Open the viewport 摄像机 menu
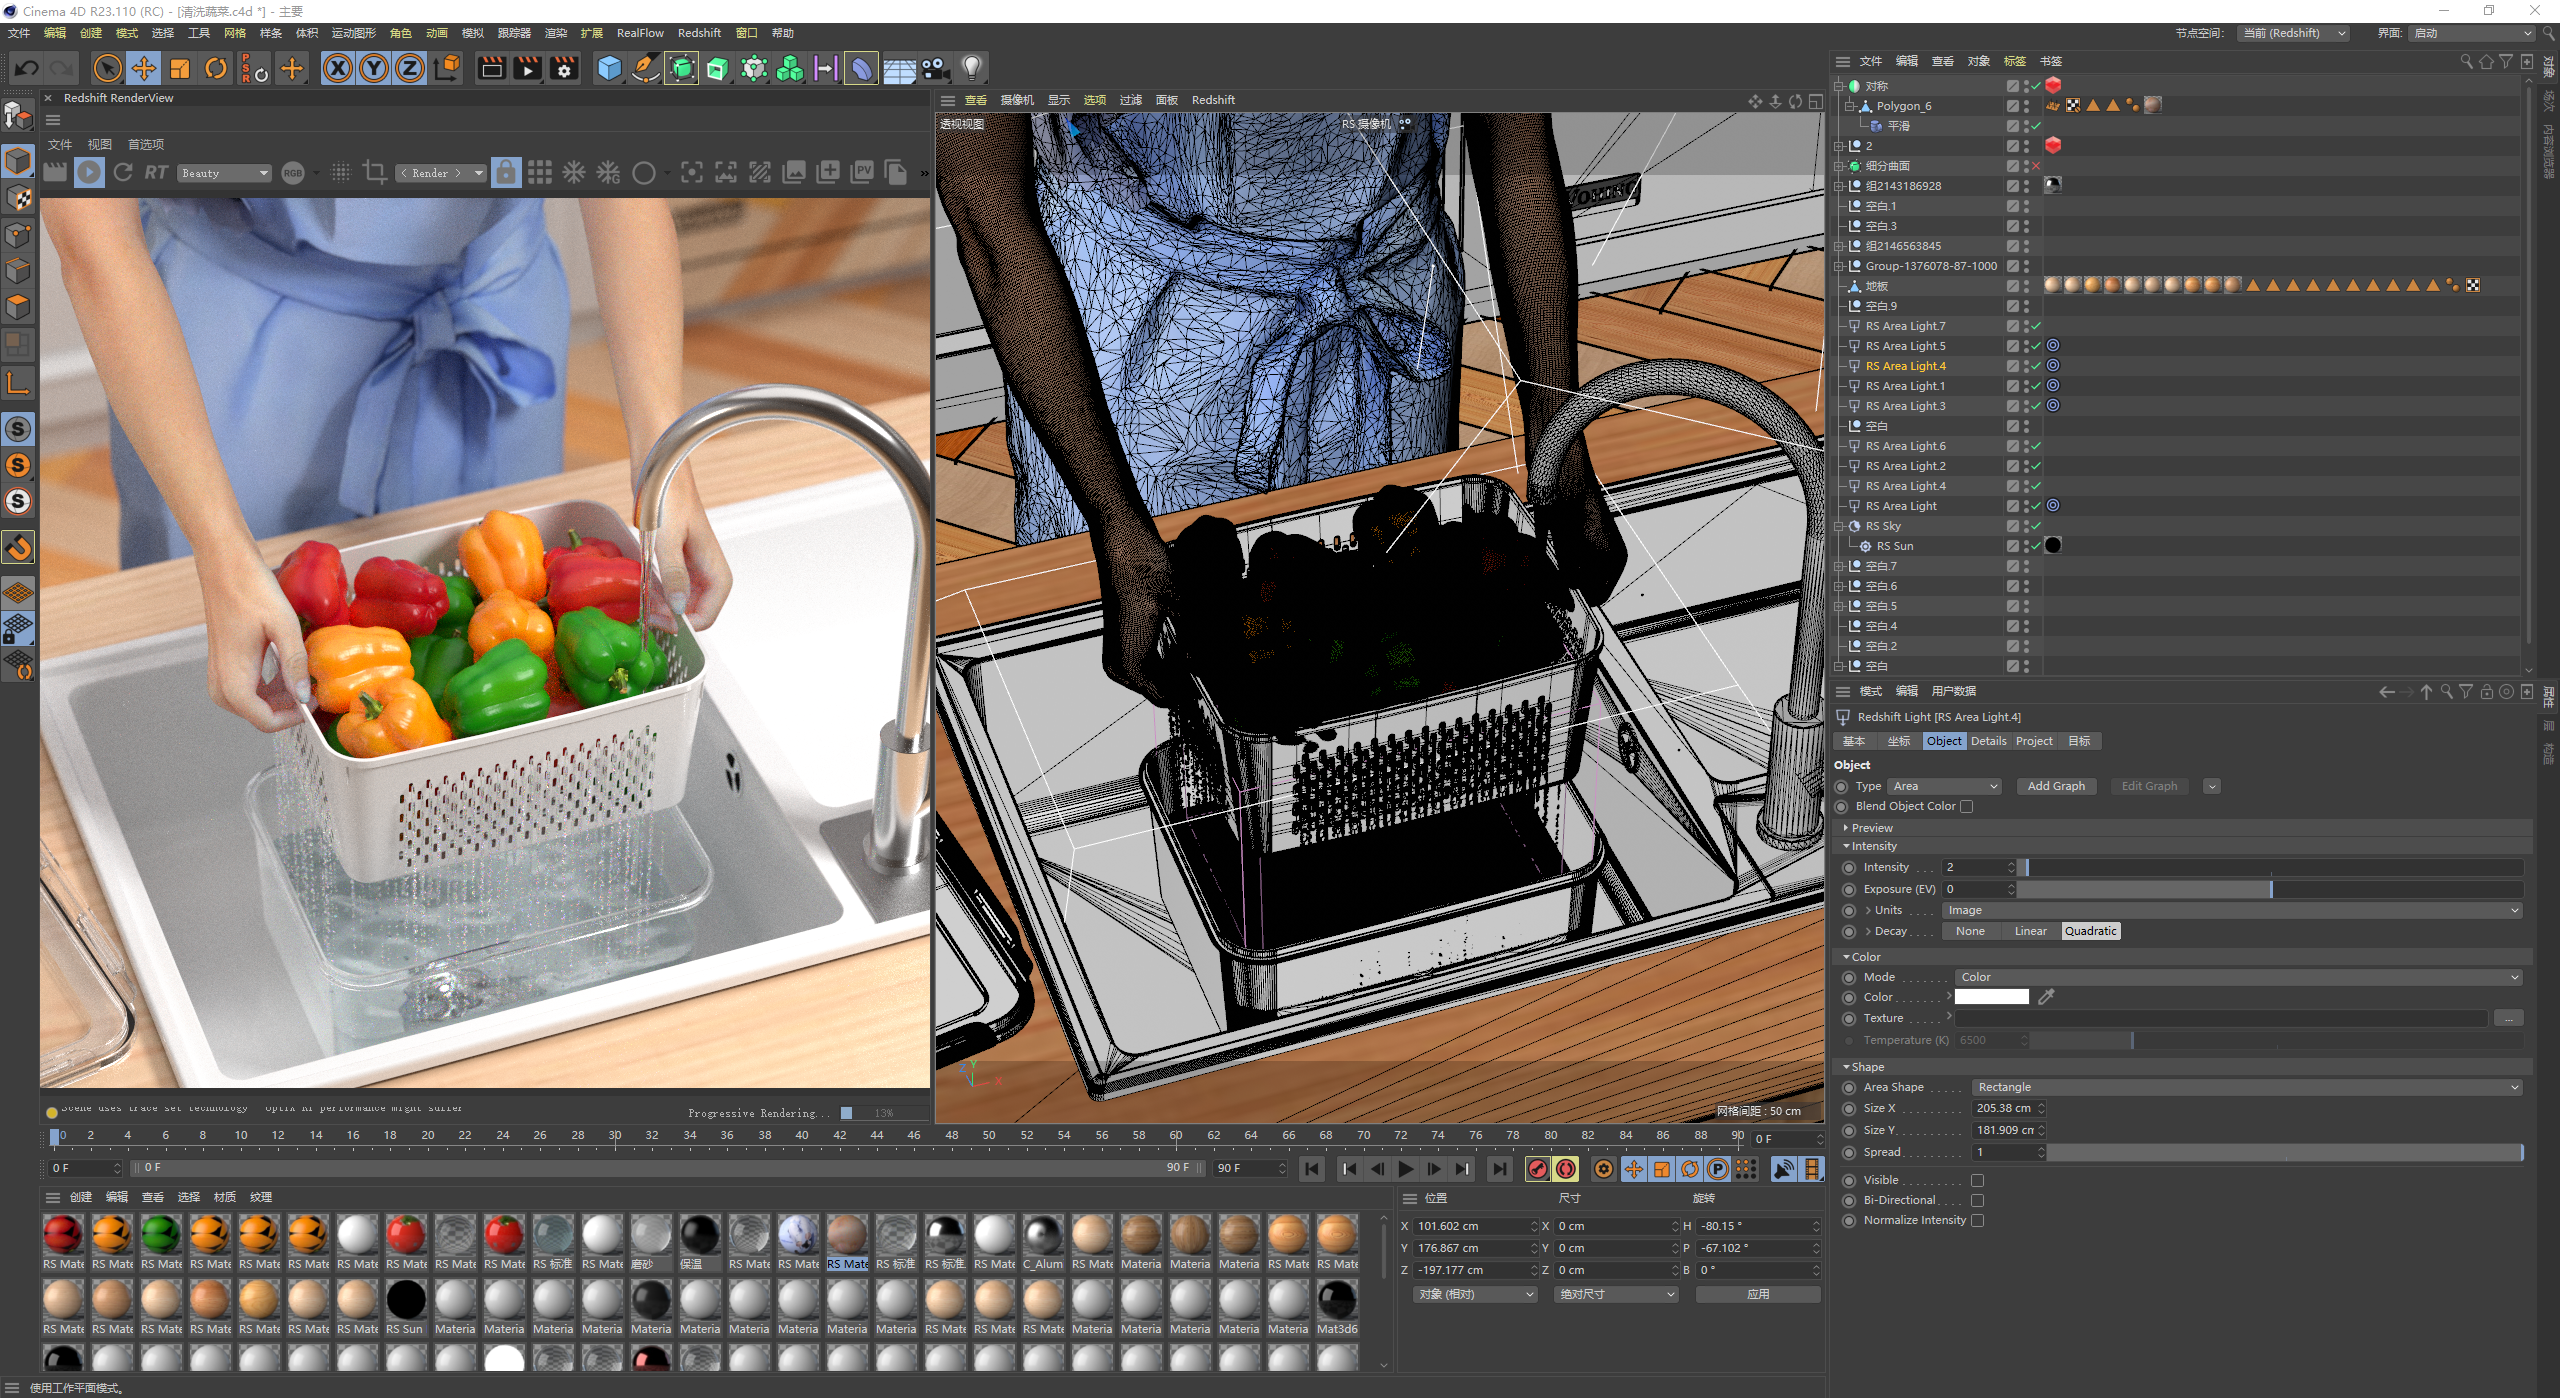Viewport: 2560px width, 1398px height. [1017, 100]
